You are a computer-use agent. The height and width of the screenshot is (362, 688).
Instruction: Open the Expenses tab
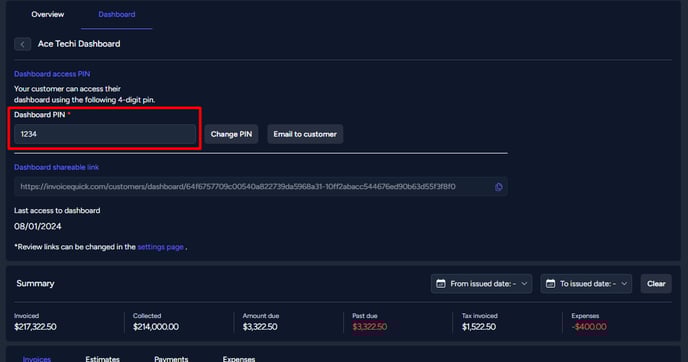click(x=239, y=359)
